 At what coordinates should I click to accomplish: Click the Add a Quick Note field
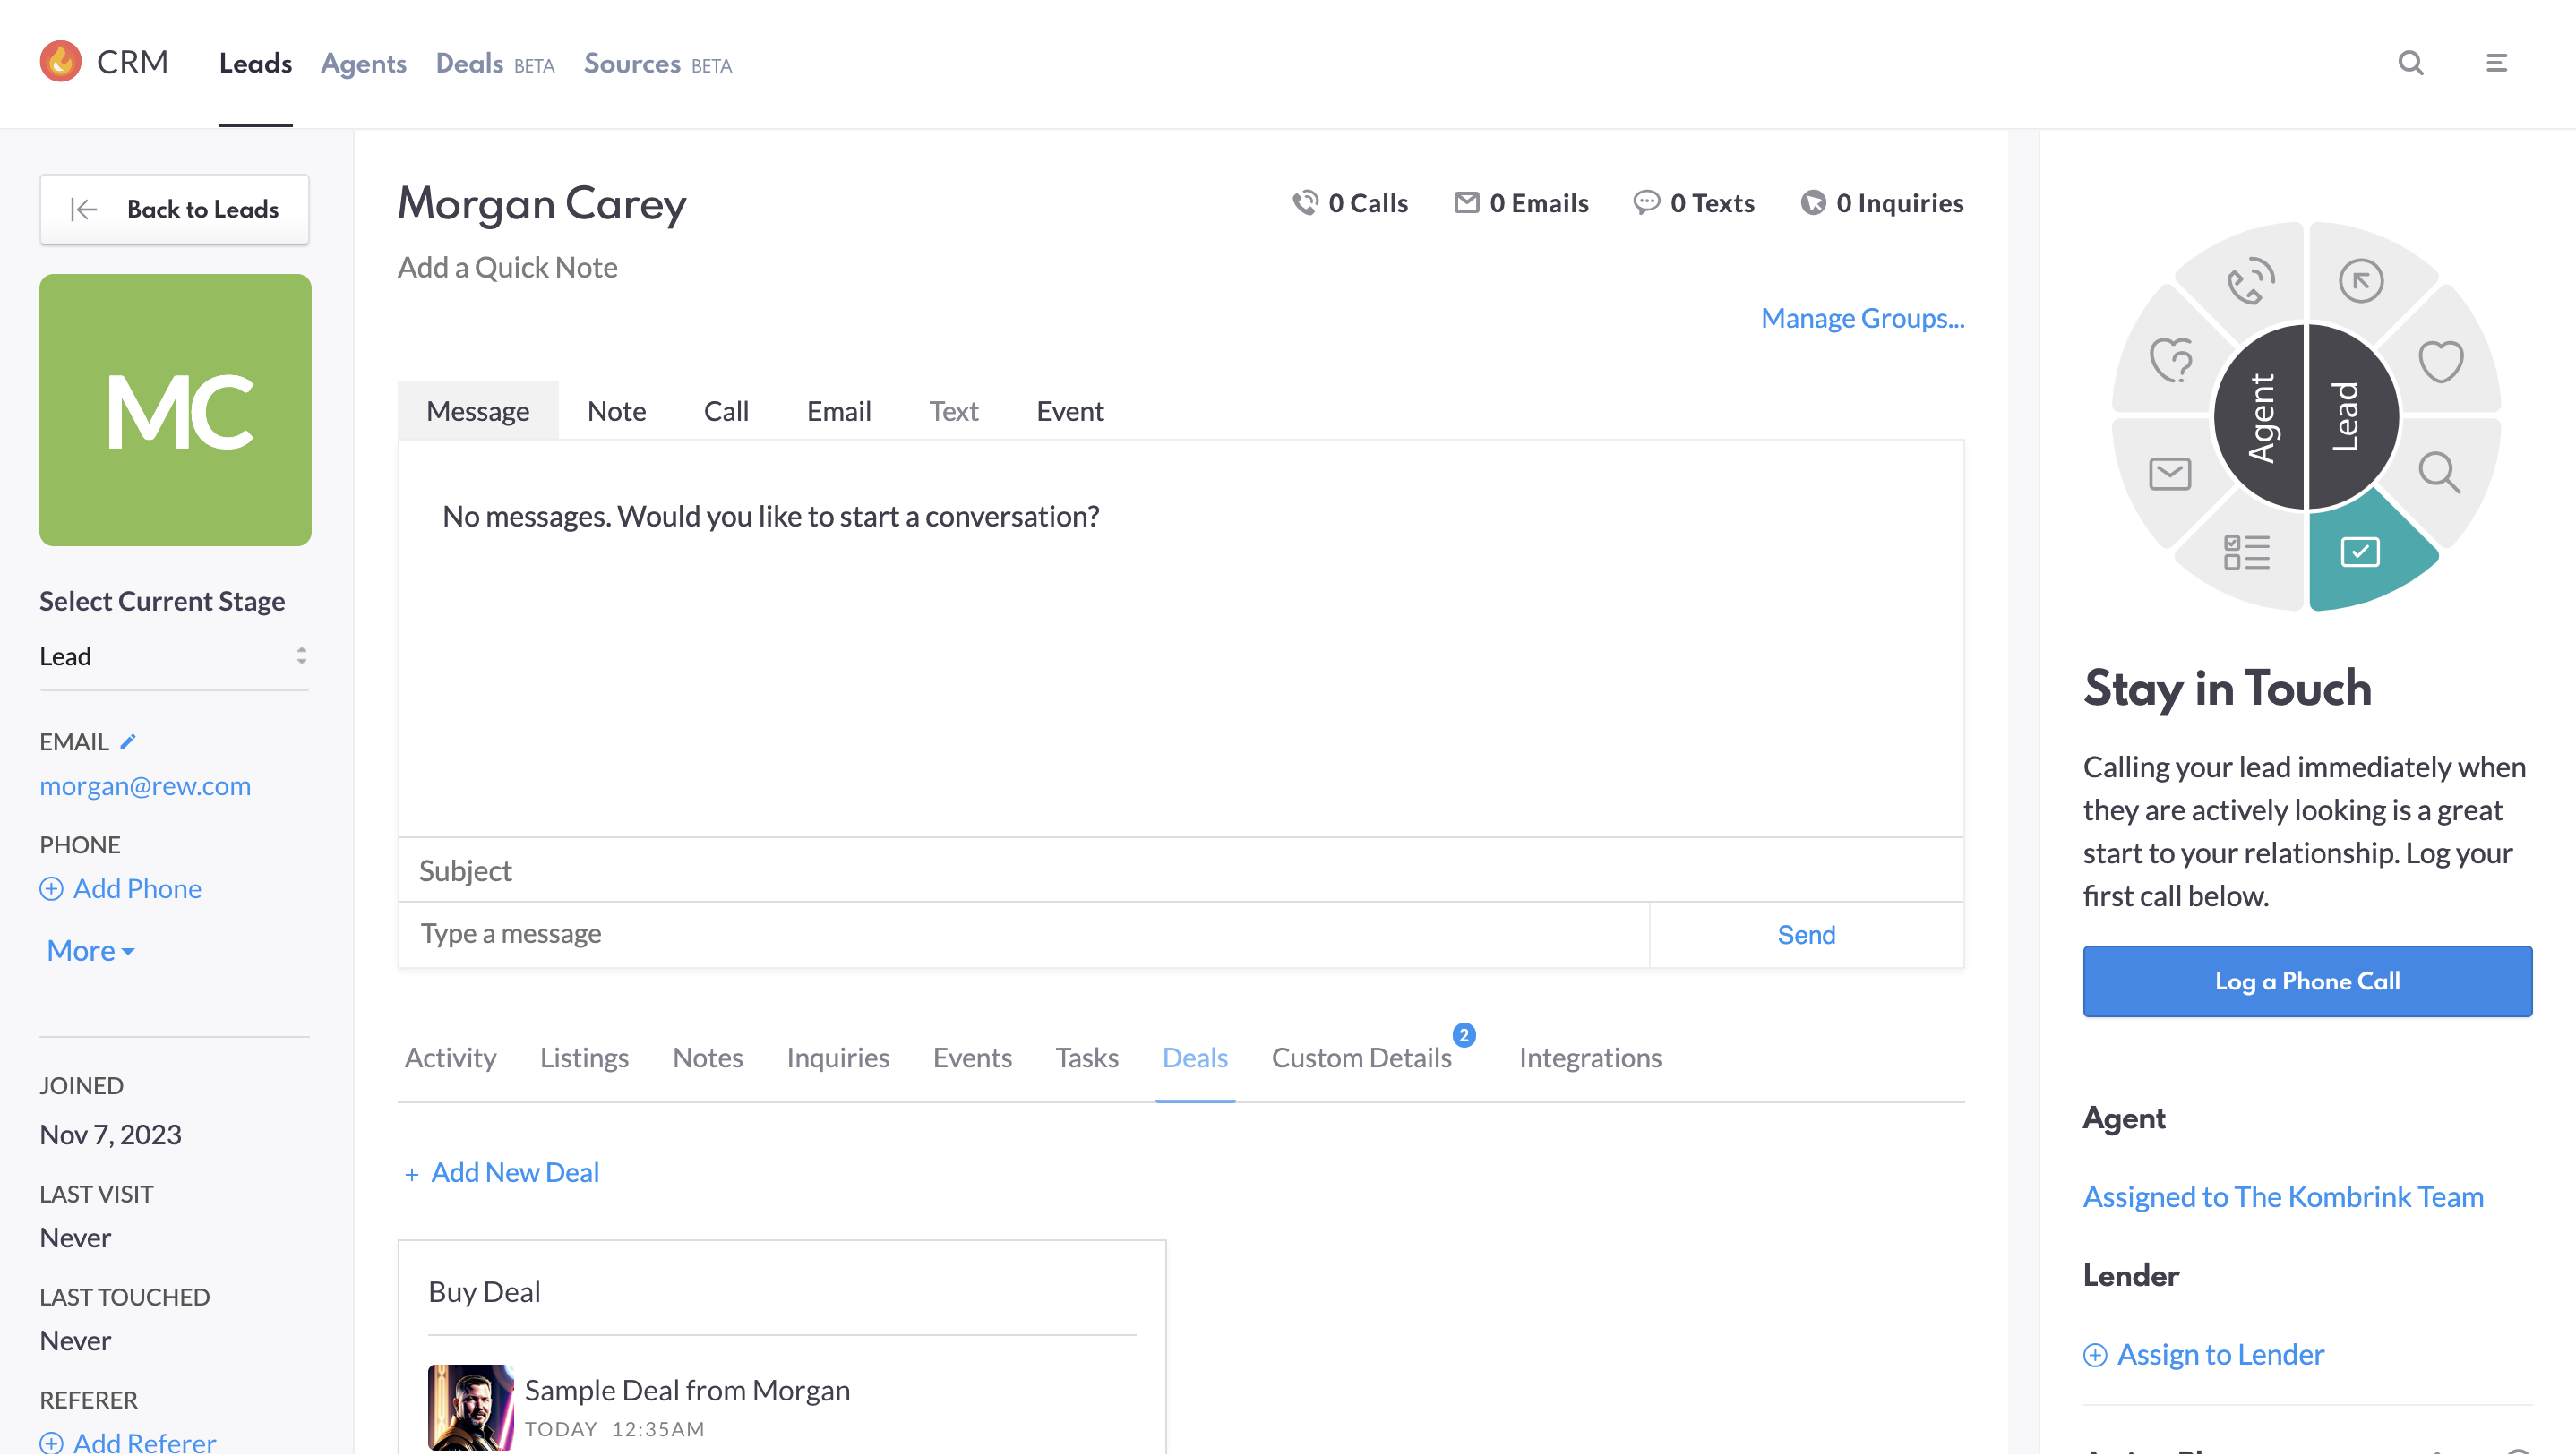click(x=507, y=267)
